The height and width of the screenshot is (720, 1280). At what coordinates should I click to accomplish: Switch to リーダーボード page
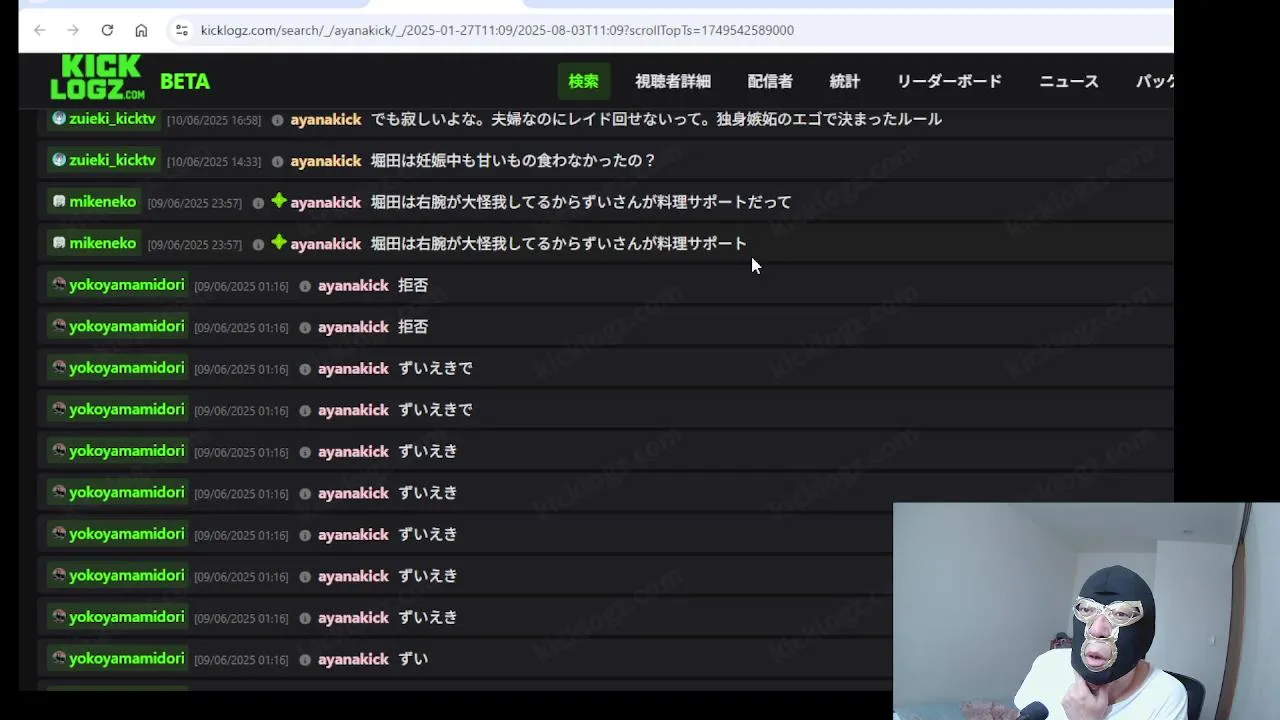coord(949,81)
